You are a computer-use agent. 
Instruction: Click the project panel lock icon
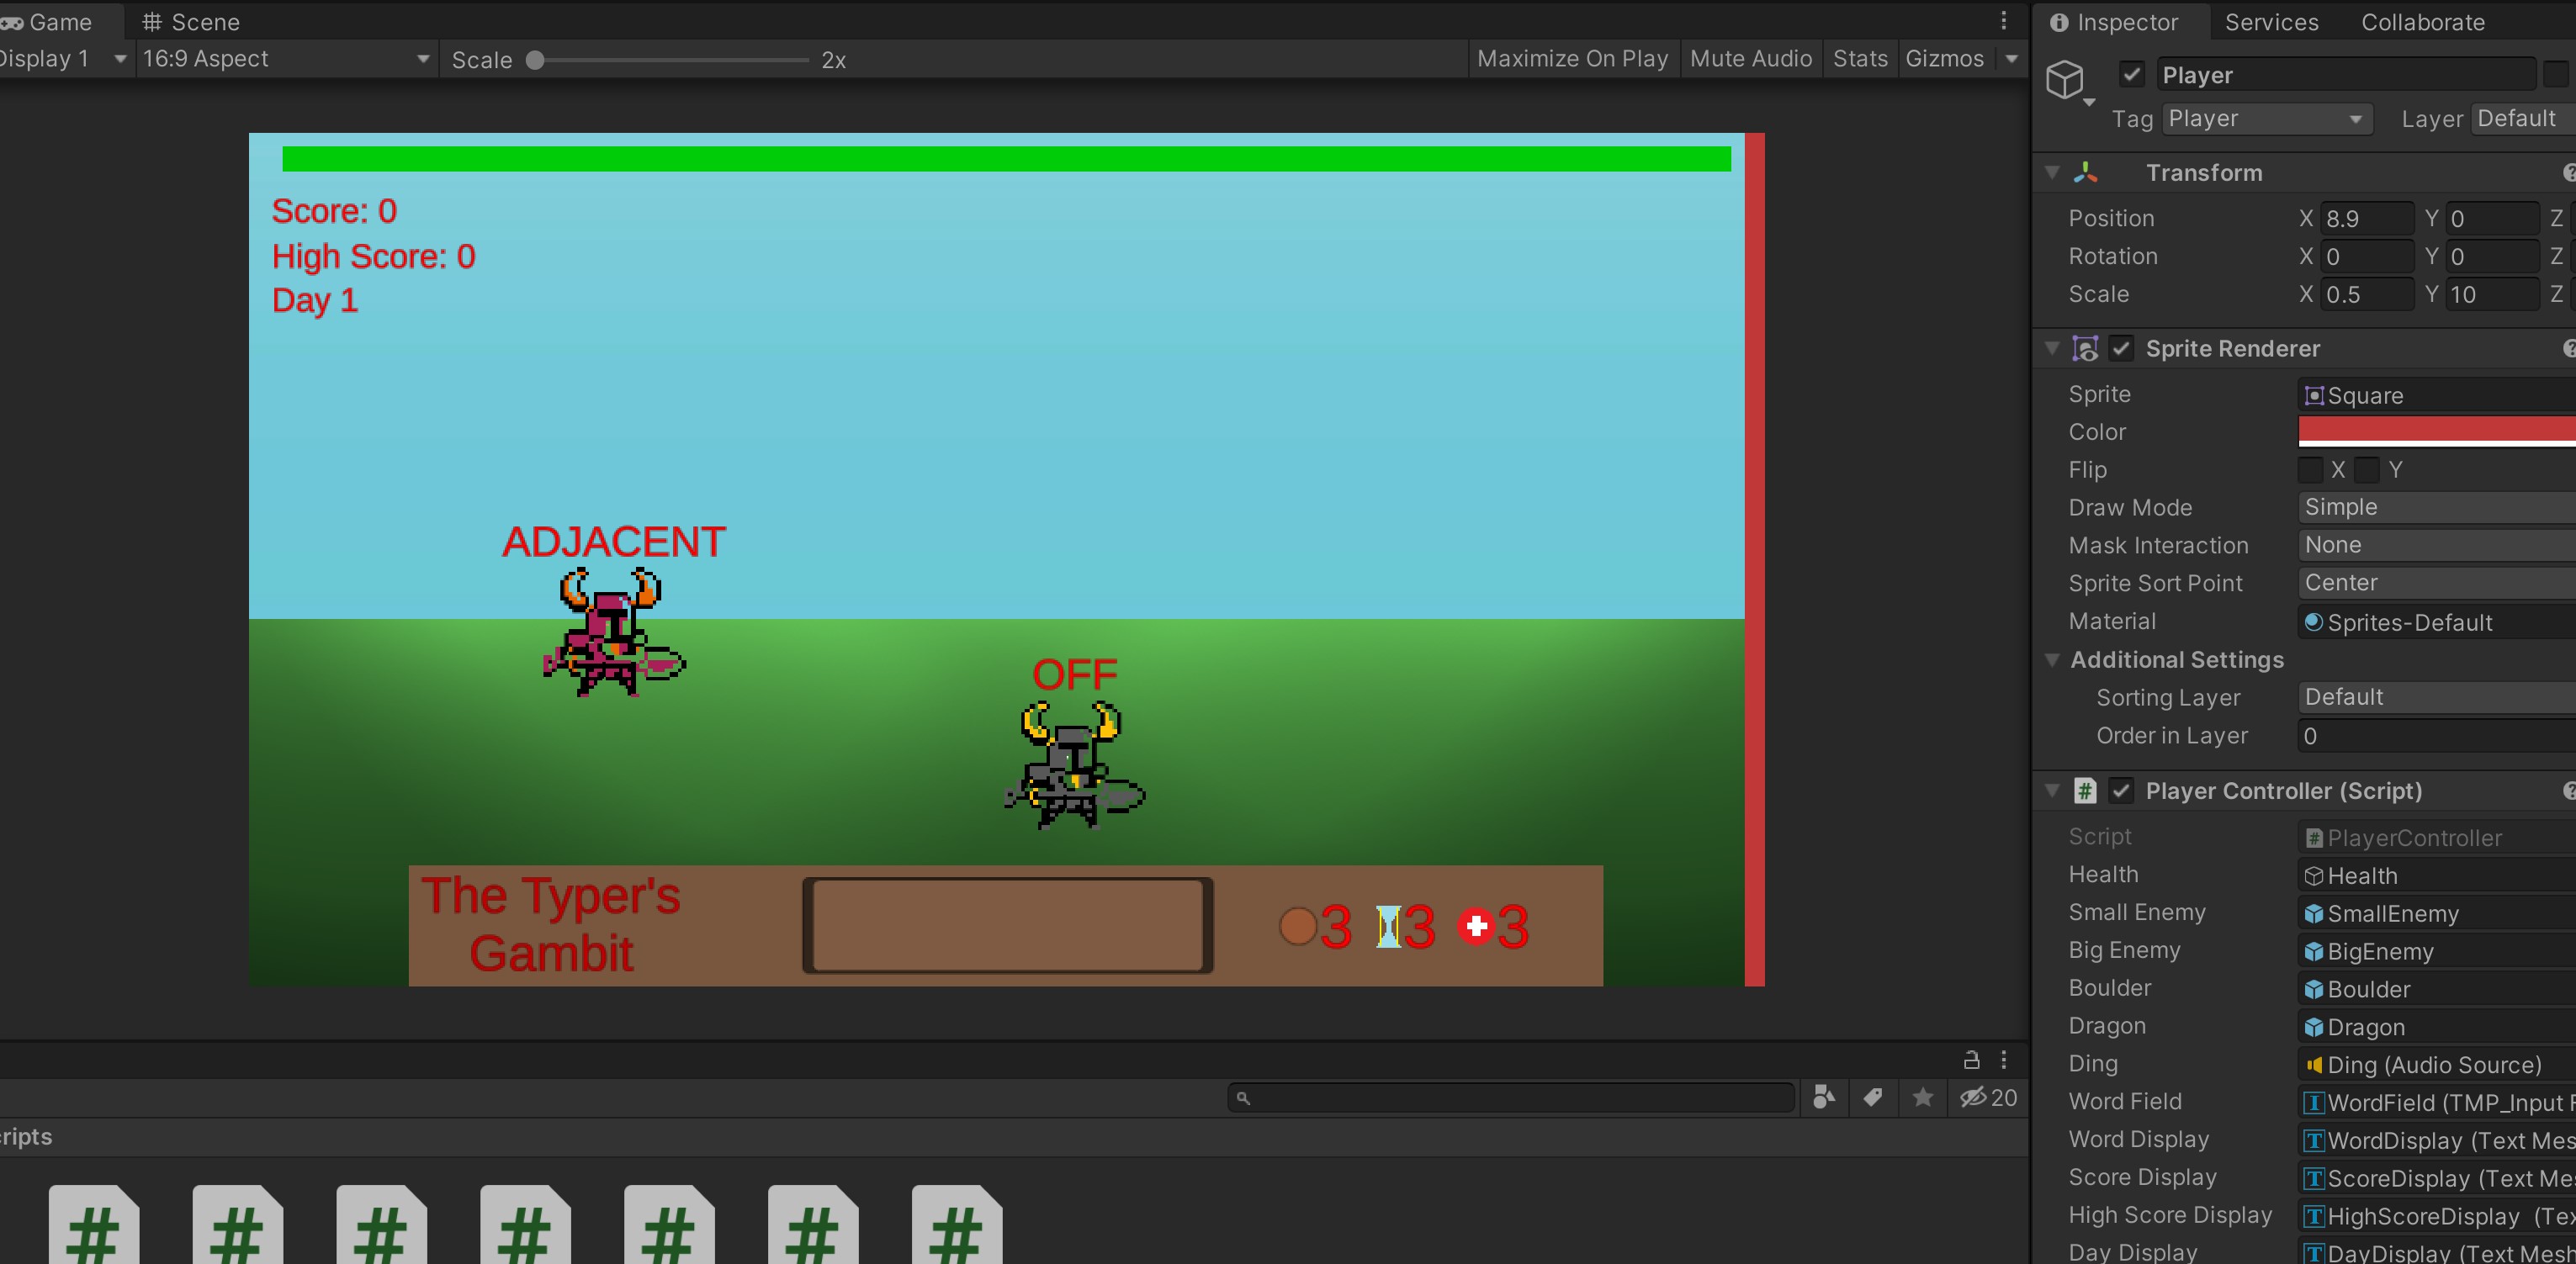point(1971,1059)
